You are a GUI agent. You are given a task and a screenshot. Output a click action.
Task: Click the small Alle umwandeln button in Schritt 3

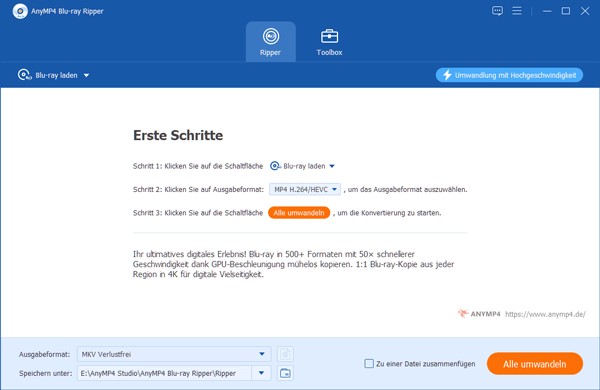click(x=299, y=213)
